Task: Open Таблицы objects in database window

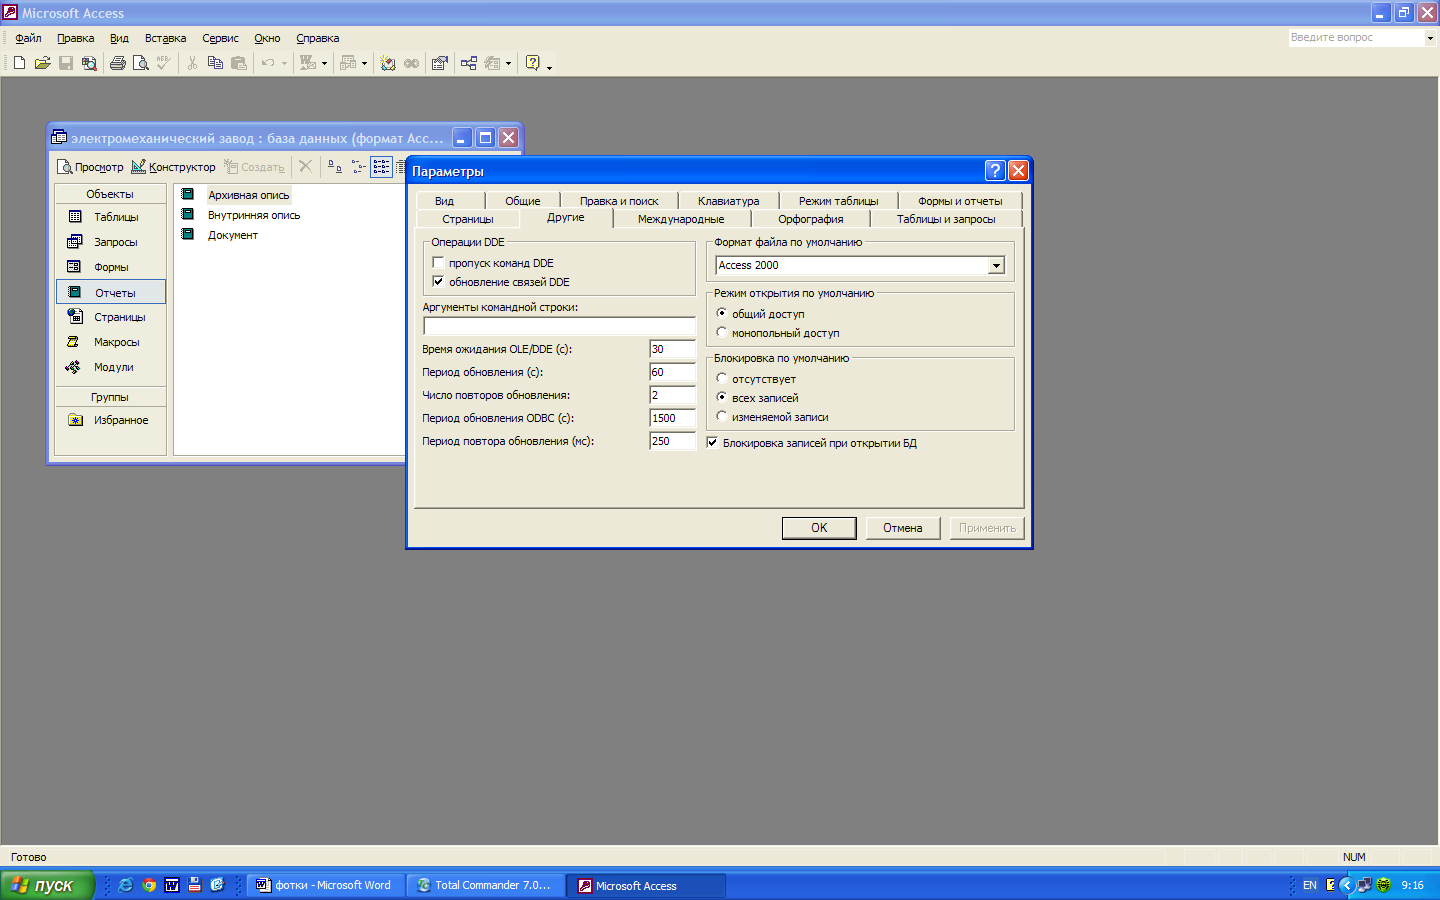Action: pos(111,217)
